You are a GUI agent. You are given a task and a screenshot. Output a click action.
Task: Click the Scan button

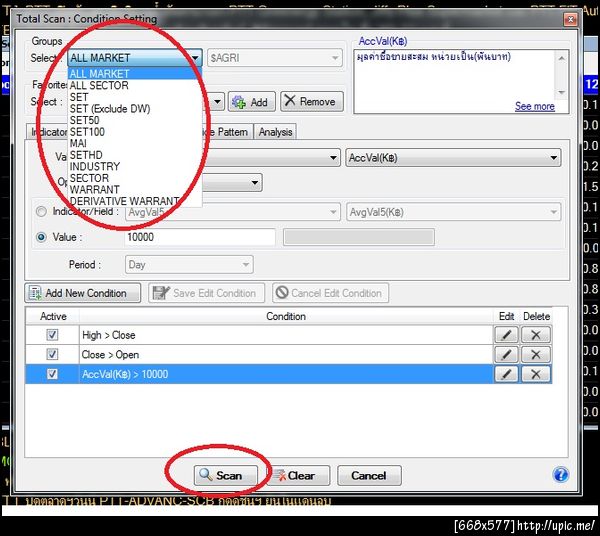(225, 476)
